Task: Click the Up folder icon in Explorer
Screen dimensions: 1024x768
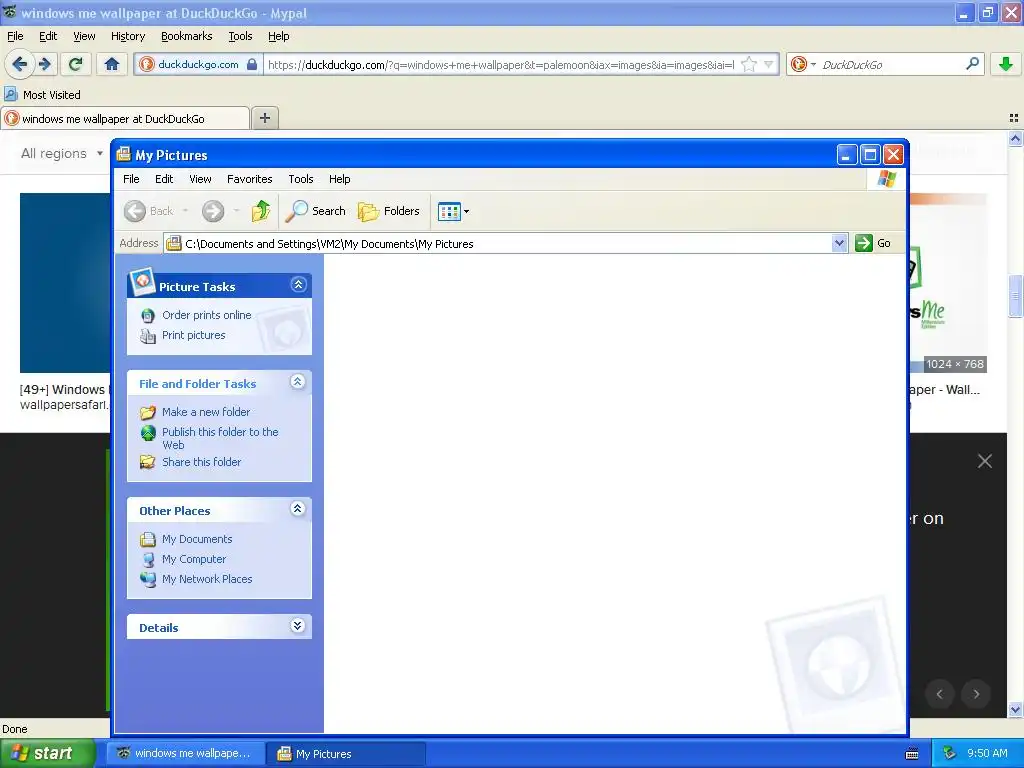Action: [x=261, y=211]
